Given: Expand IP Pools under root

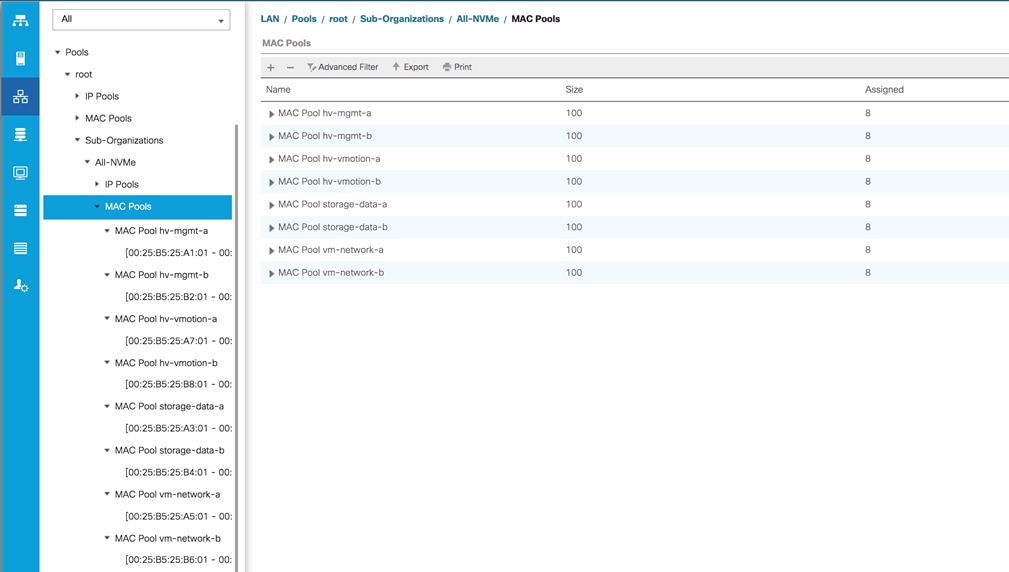Looking at the screenshot, I should point(77,96).
